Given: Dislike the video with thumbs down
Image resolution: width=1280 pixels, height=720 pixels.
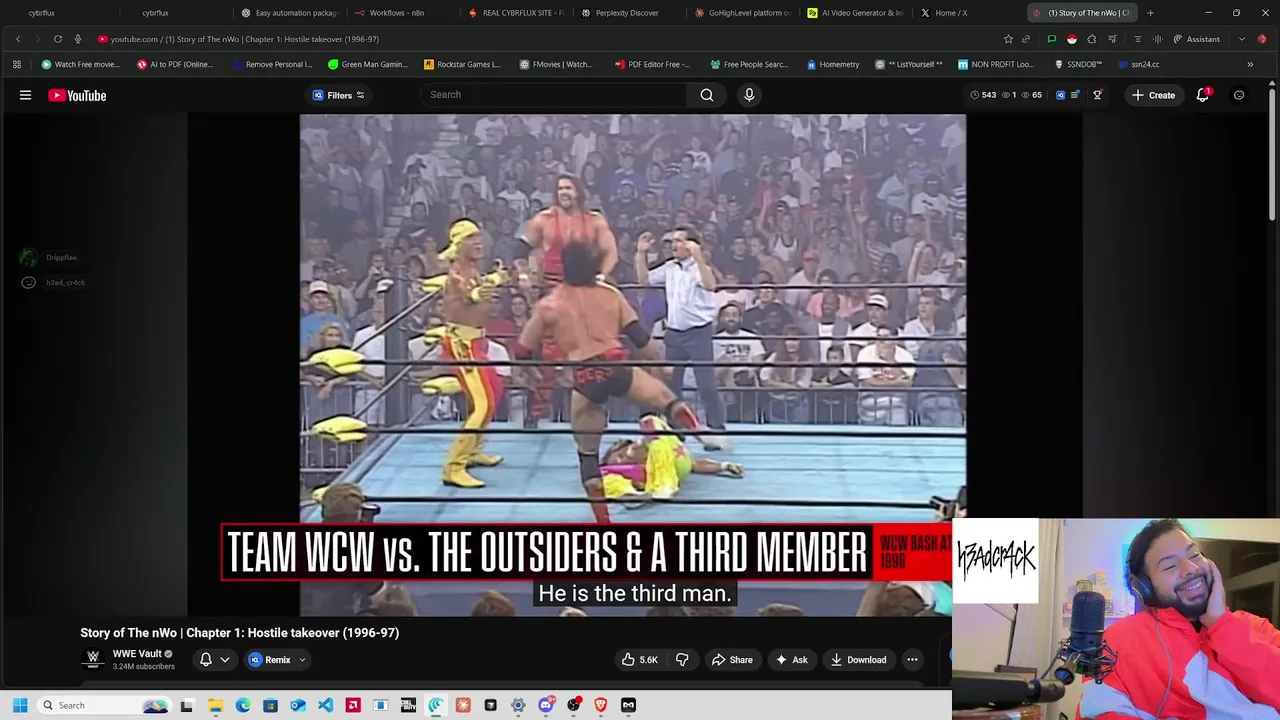Looking at the screenshot, I should (682, 660).
